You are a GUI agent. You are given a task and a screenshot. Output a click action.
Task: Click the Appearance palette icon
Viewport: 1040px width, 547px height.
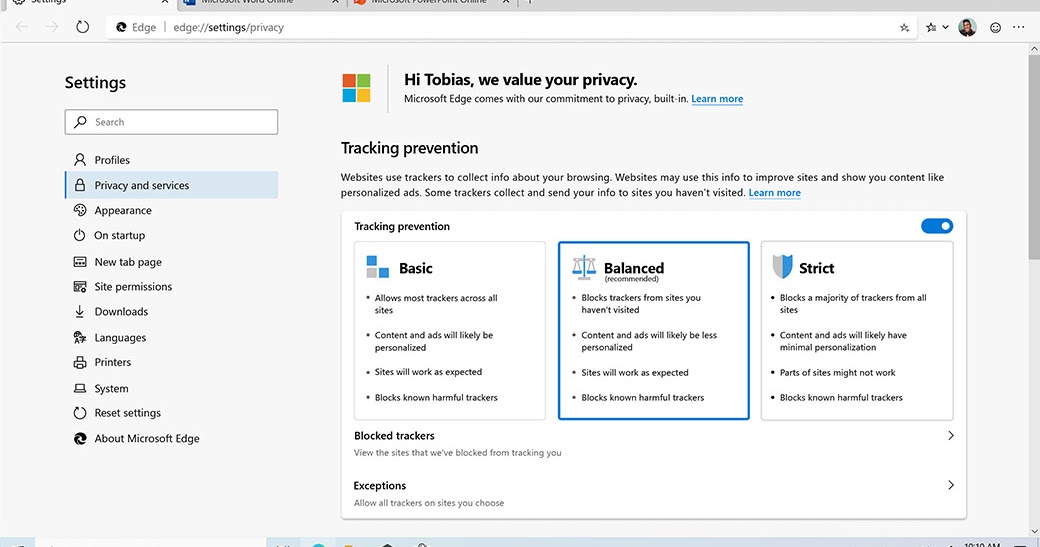click(x=80, y=210)
